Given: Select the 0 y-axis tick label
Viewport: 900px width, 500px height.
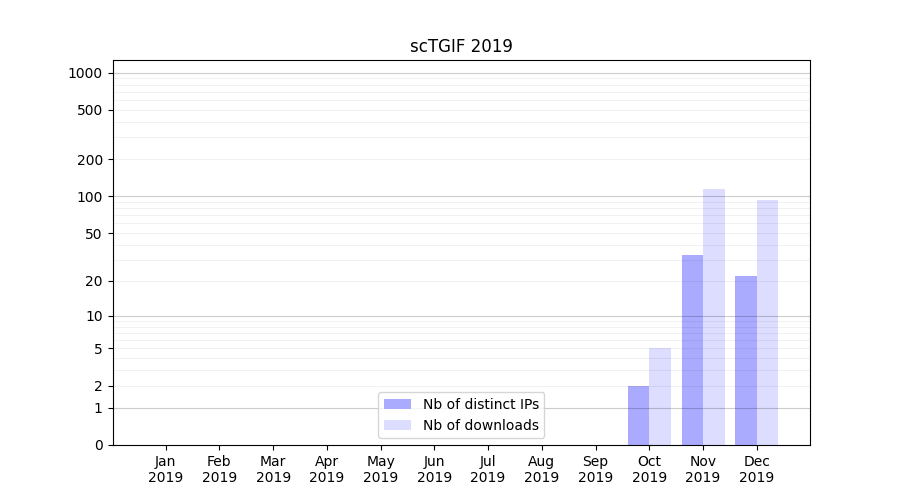Looking at the screenshot, I should tap(98, 445).
